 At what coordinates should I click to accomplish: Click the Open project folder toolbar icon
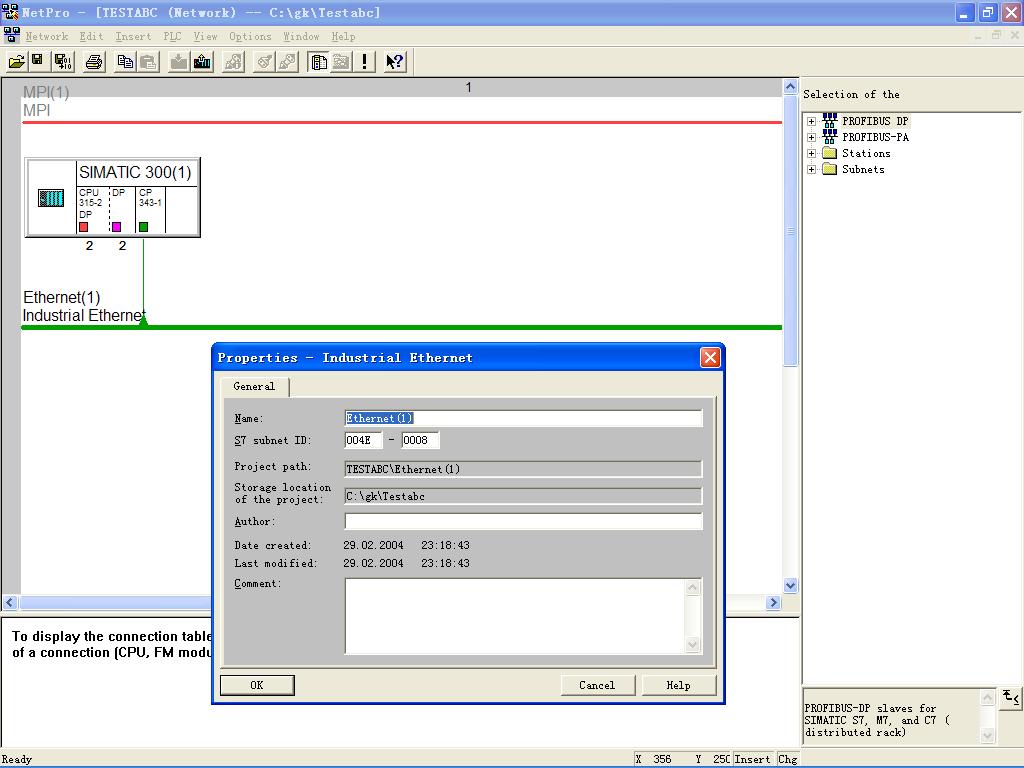[17, 61]
